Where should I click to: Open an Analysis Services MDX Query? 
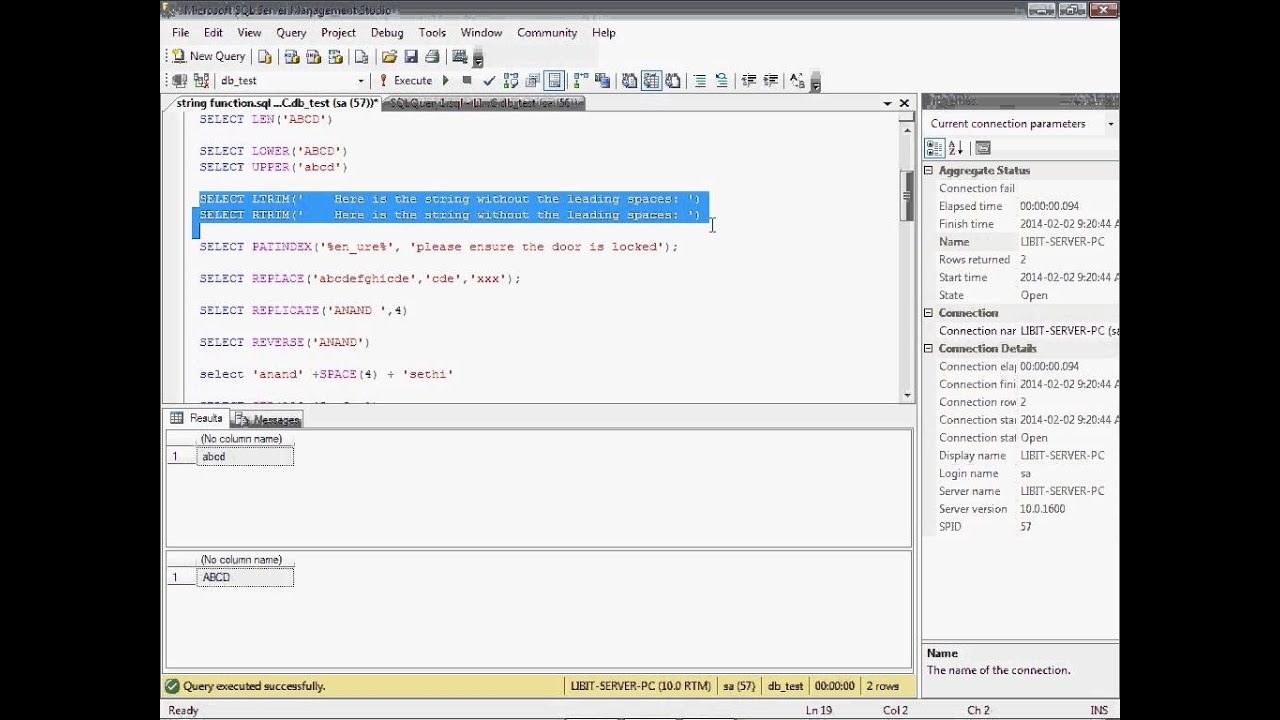(291, 57)
